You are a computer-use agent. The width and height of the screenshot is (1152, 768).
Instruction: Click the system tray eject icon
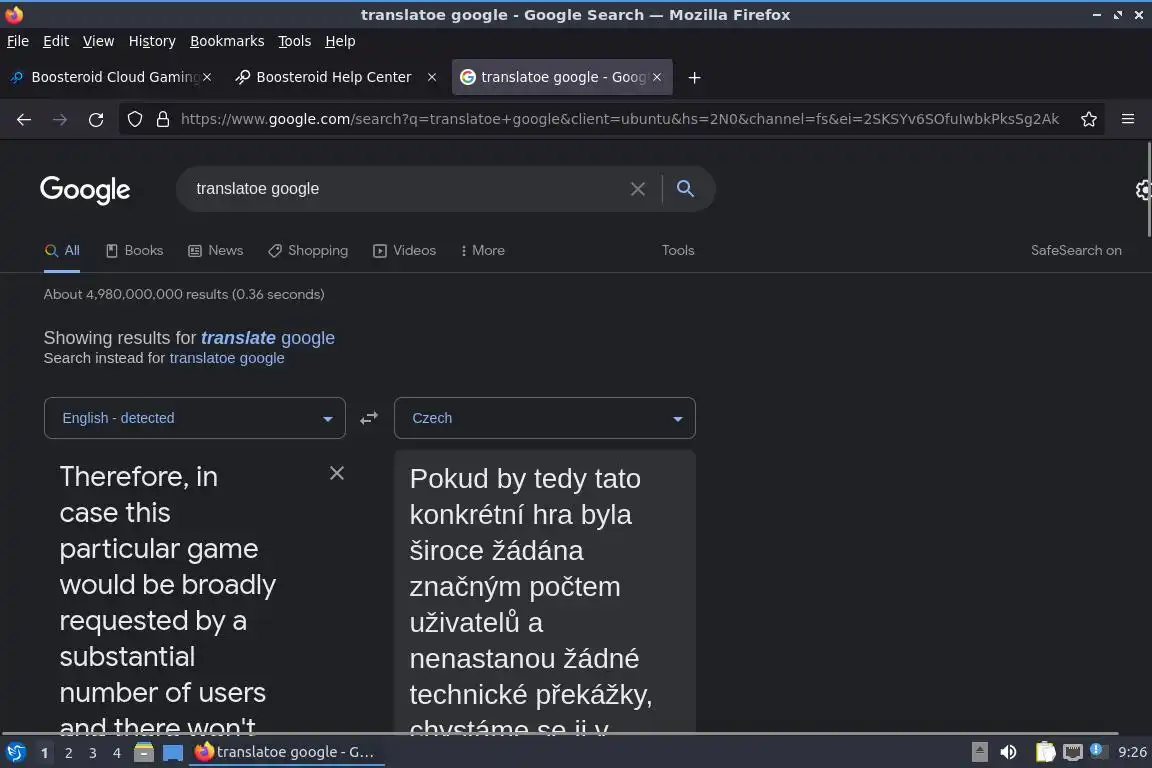point(979,752)
